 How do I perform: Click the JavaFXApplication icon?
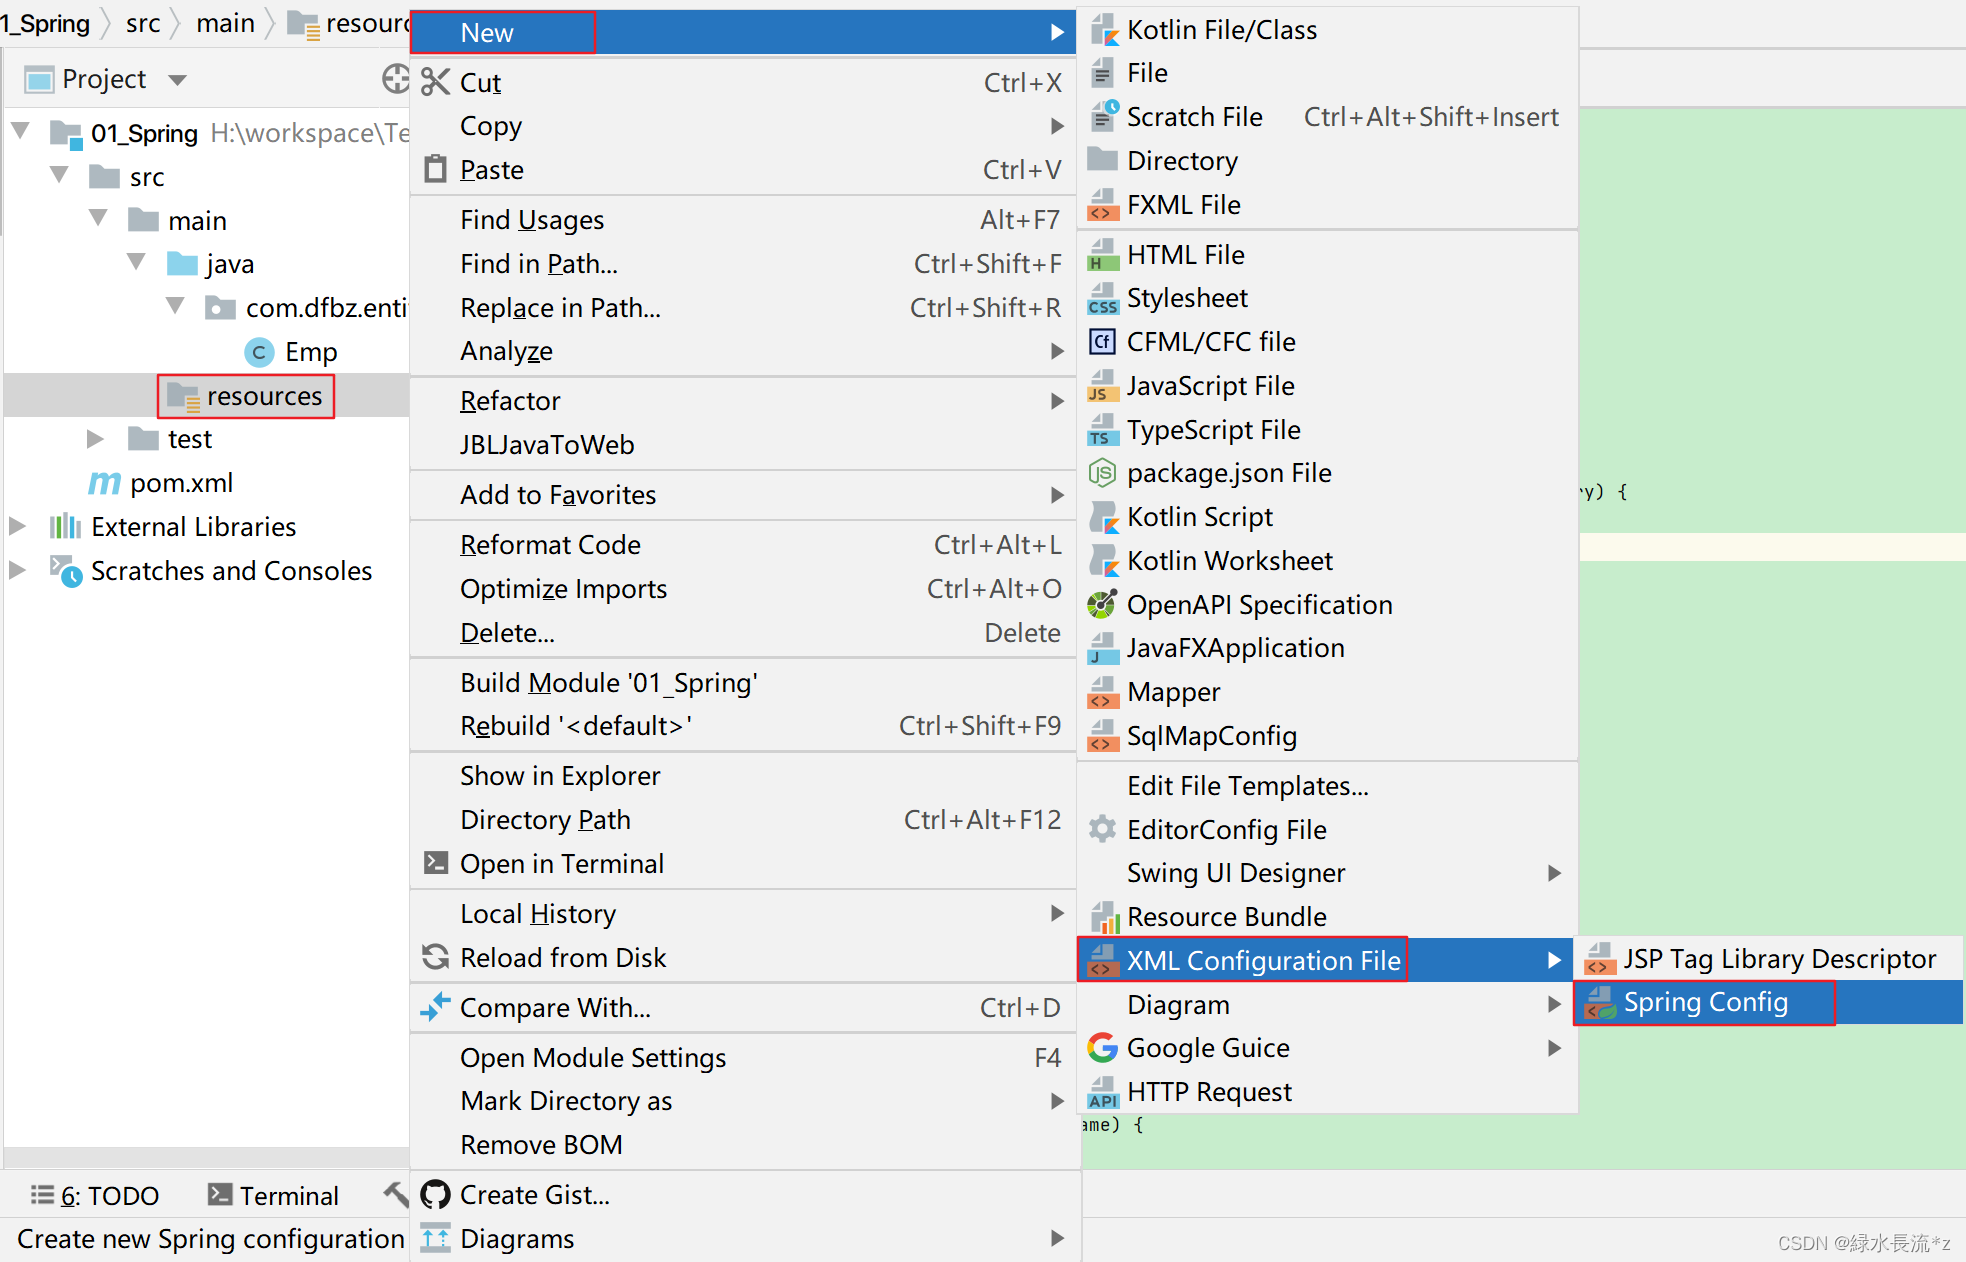click(x=1103, y=648)
